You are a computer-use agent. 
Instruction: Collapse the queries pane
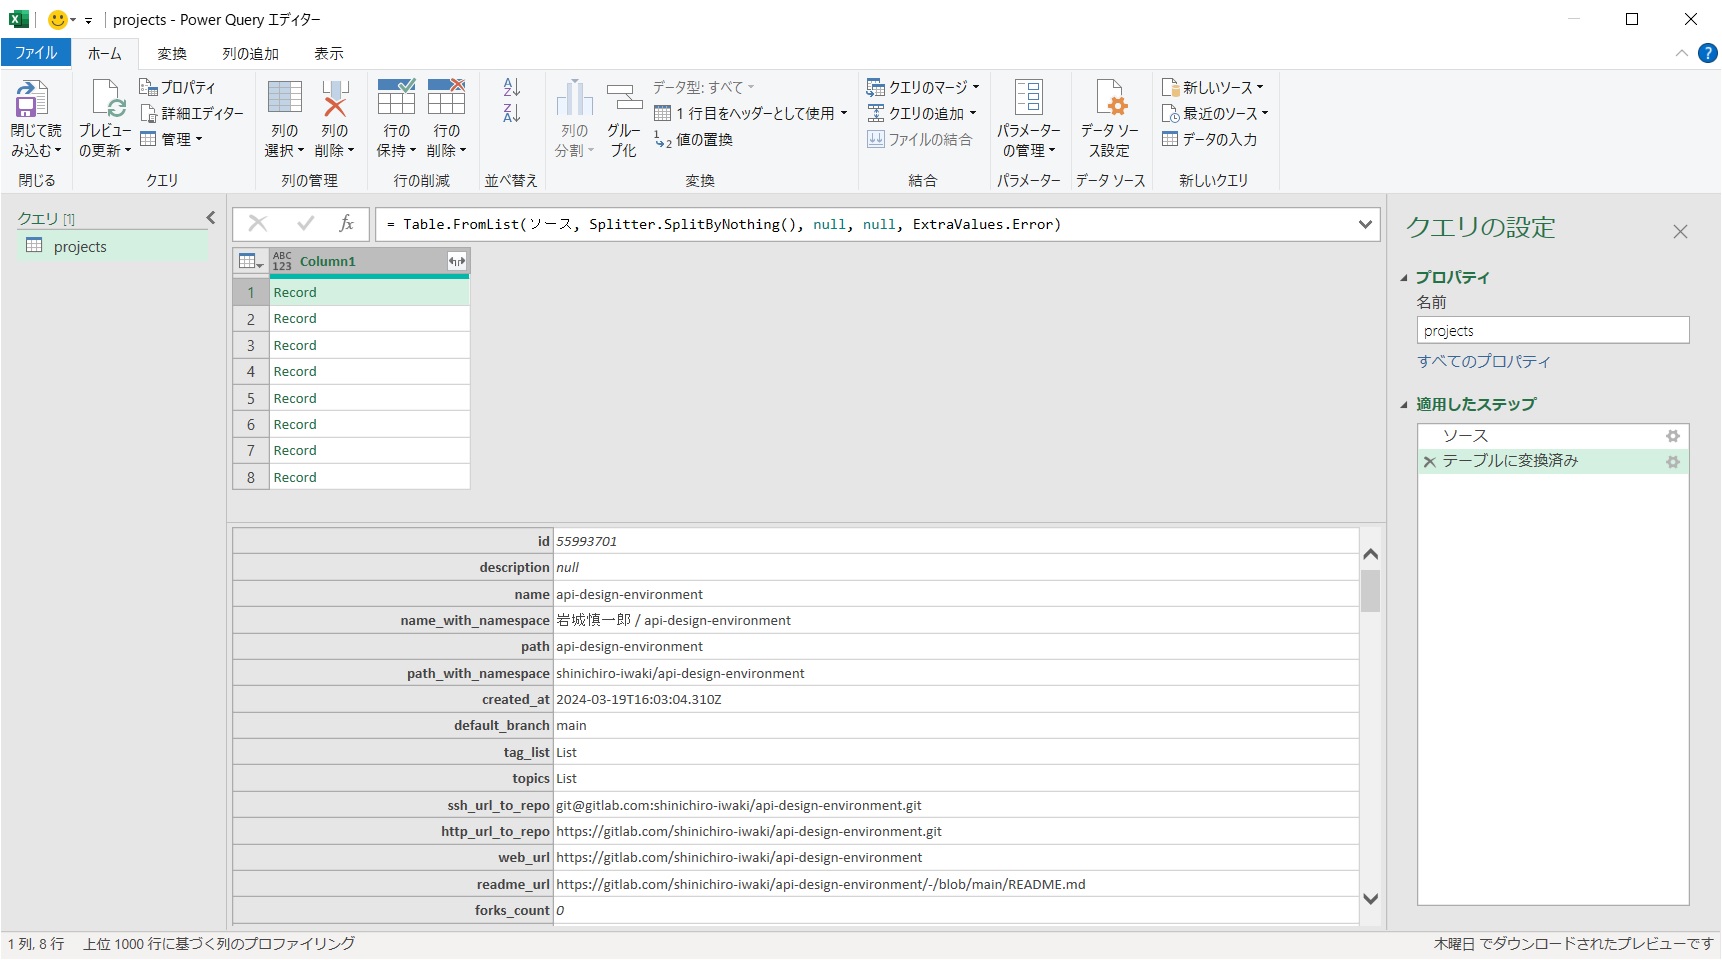click(211, 218)
